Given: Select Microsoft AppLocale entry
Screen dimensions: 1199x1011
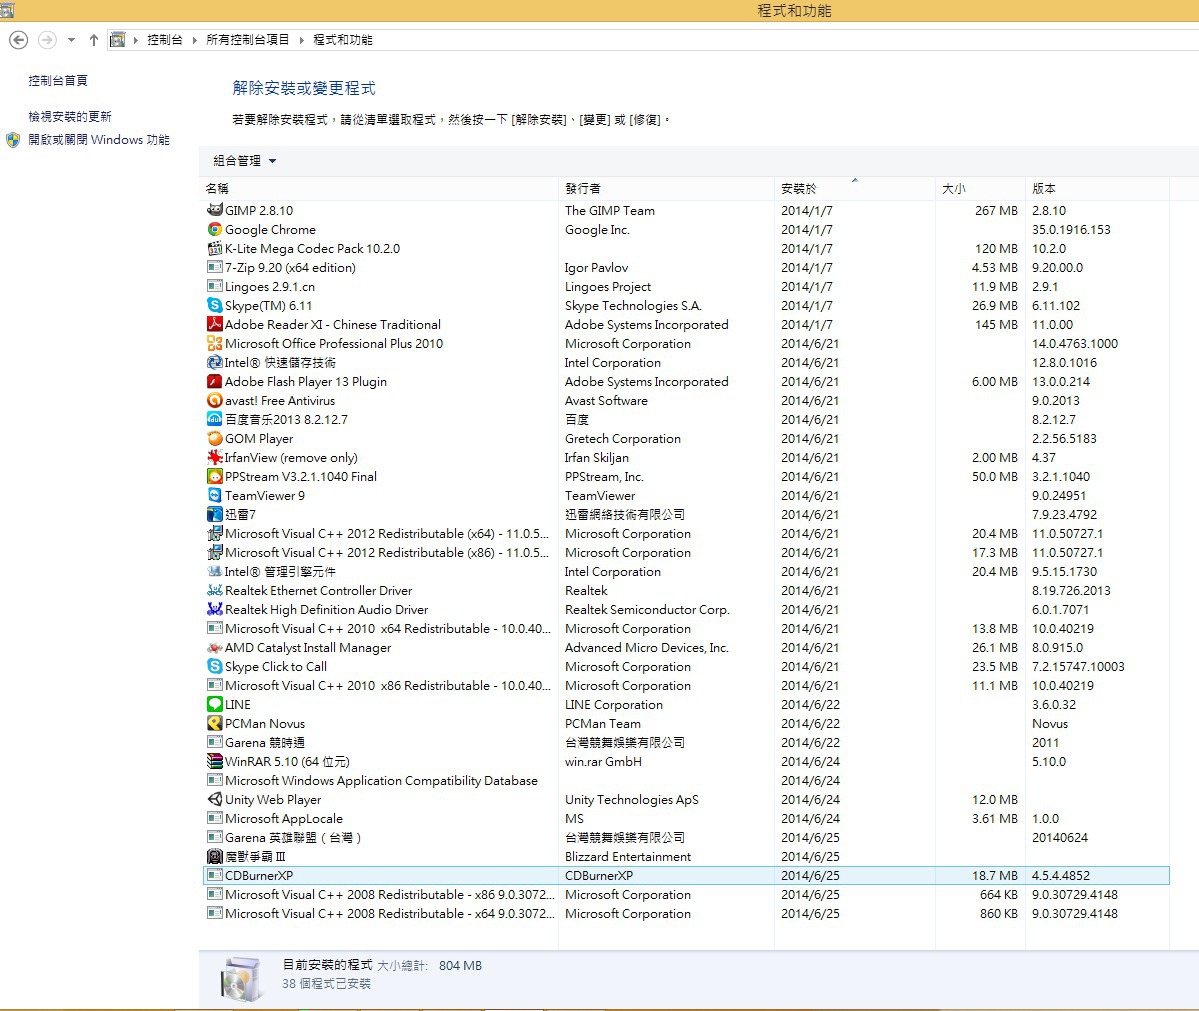Looking at the screenshot, I should click(x=686, y=818).
